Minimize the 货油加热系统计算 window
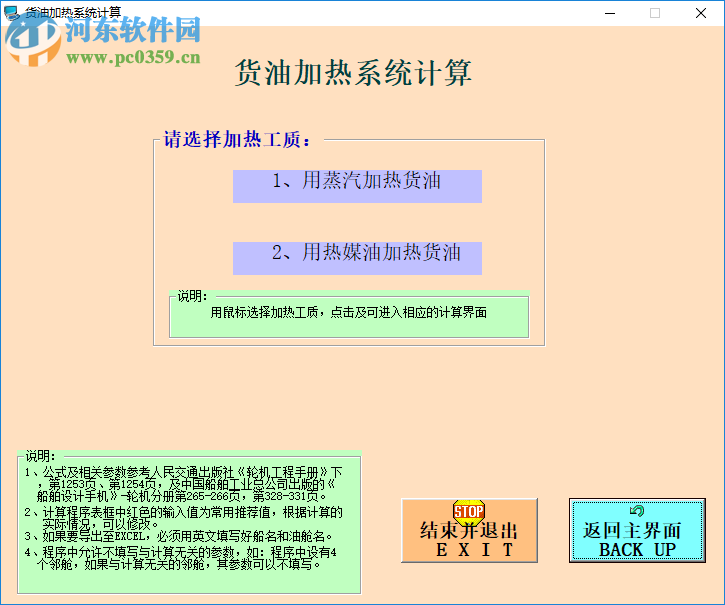 (x=610, y=13)
